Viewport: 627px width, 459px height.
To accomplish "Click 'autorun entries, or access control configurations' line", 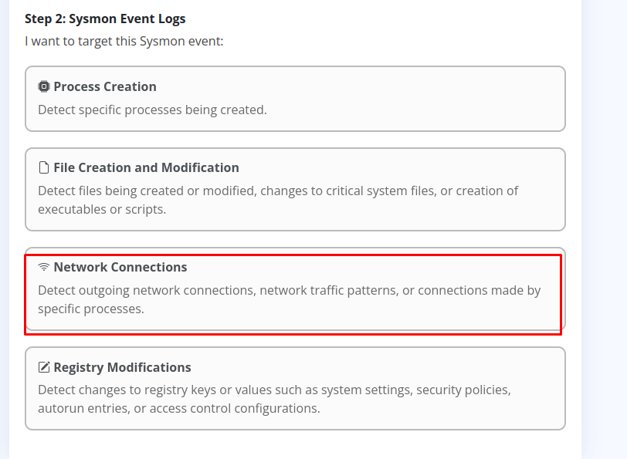I will point(179,408).
